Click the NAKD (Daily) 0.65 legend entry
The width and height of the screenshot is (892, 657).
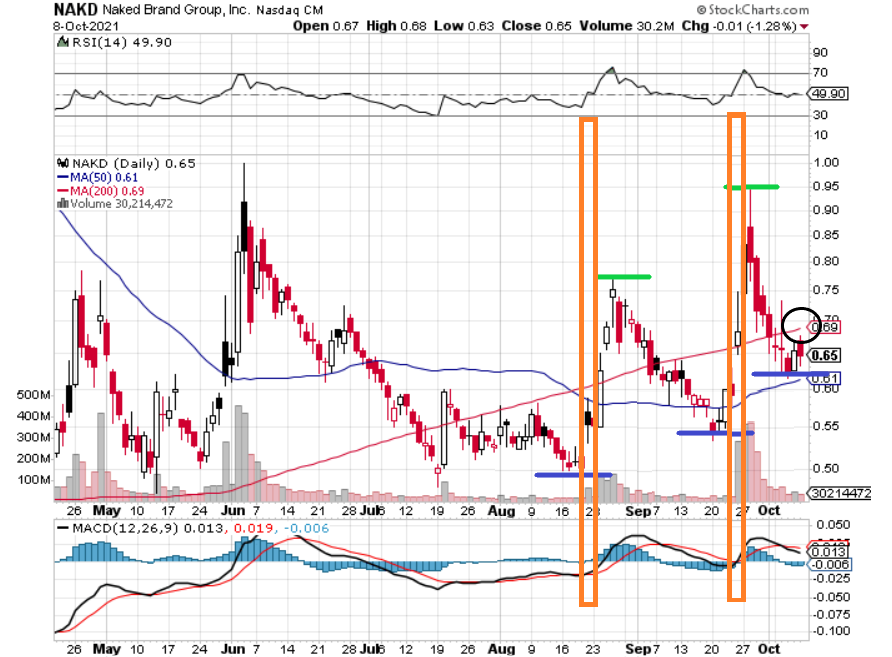[134, 164]
